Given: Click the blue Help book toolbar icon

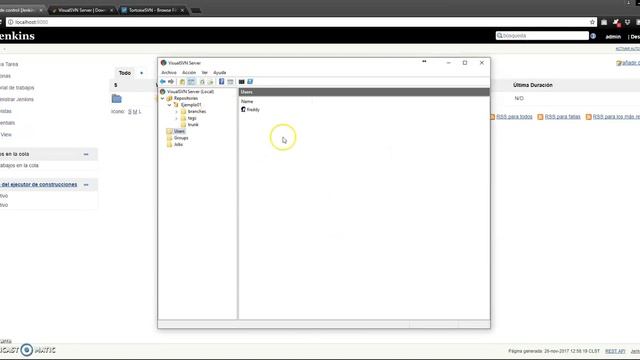Looking at the screenshot, I should (221, 82).
